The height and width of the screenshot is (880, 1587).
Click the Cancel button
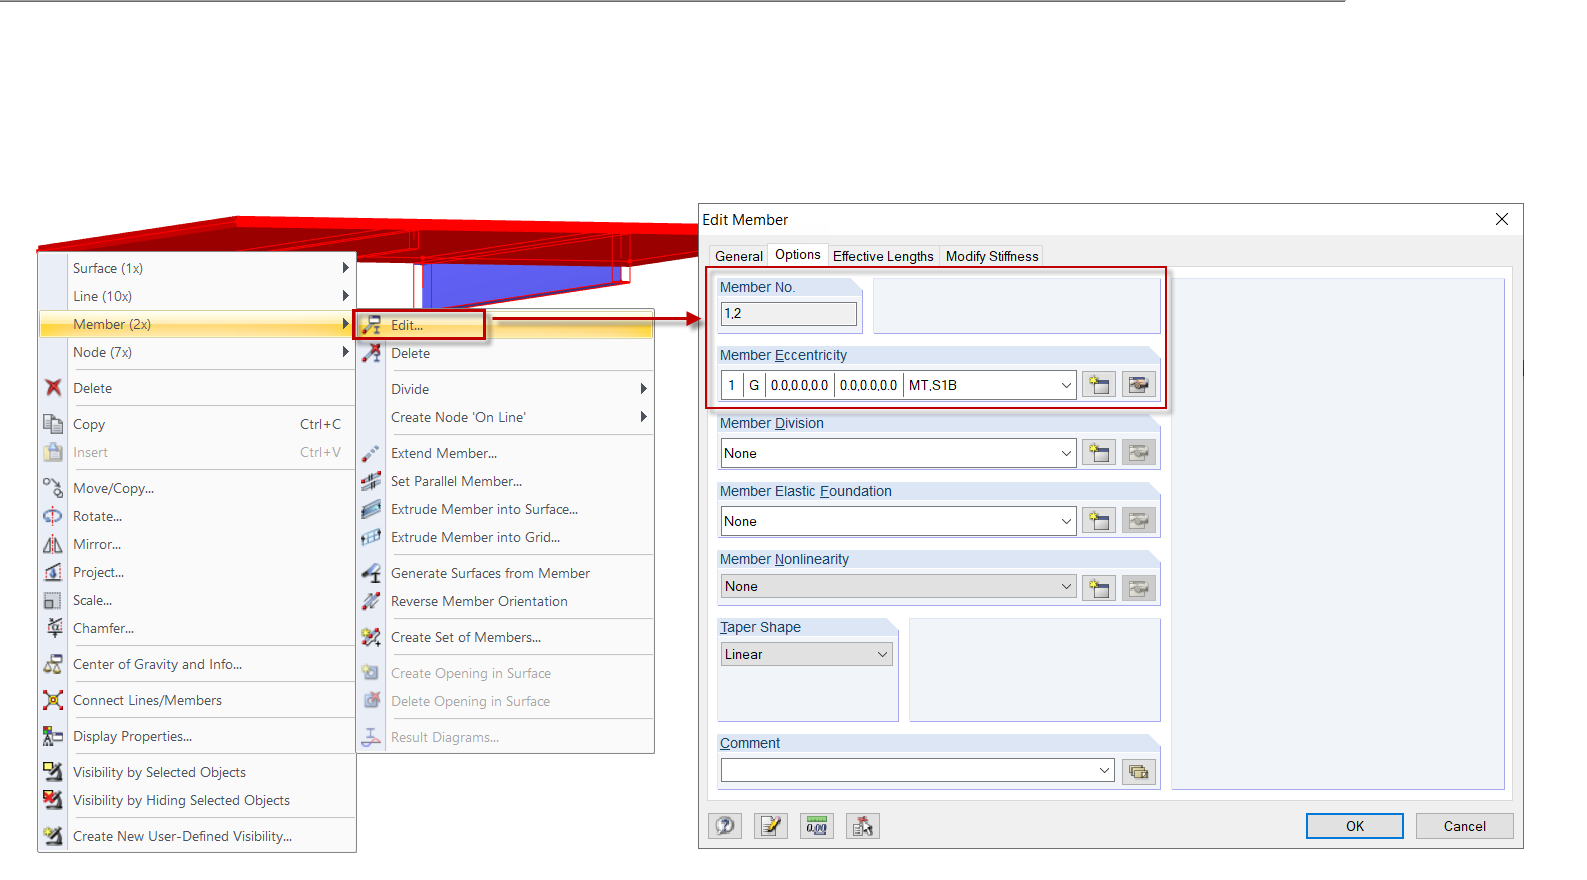(x=1464, y=826)
